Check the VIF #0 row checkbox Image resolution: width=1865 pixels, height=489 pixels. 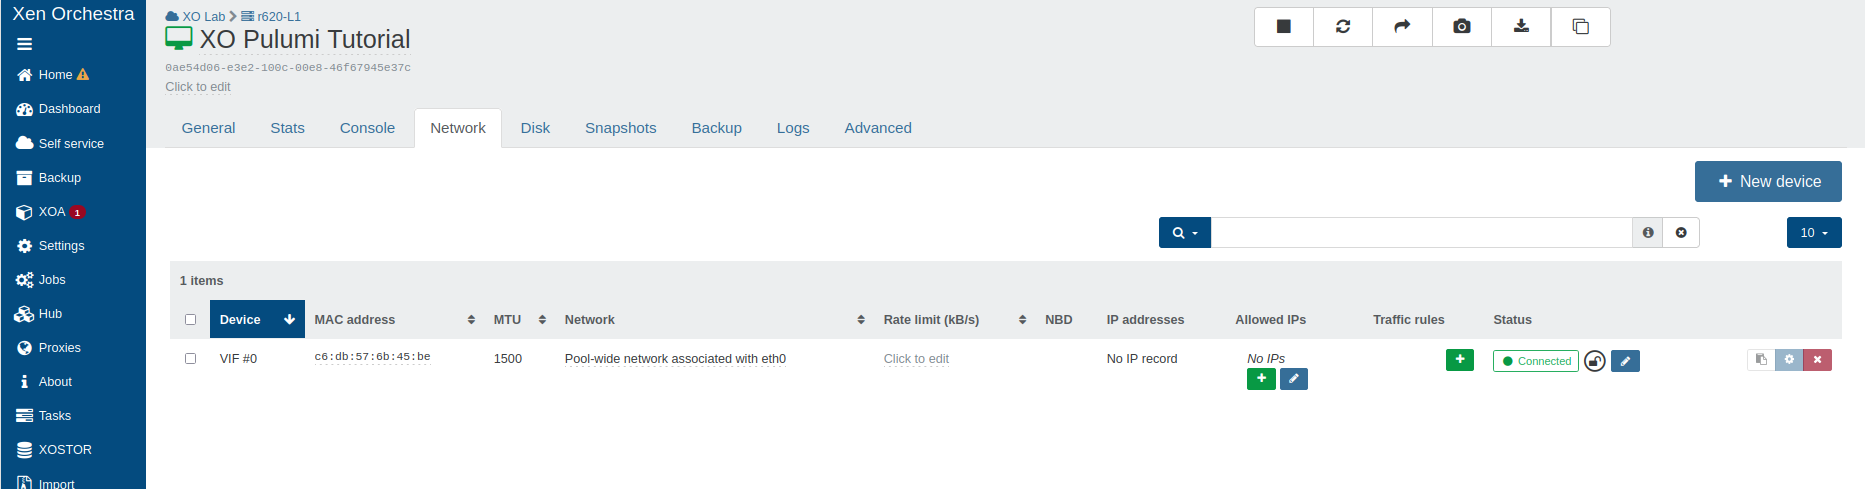click(x=190, y=358)
